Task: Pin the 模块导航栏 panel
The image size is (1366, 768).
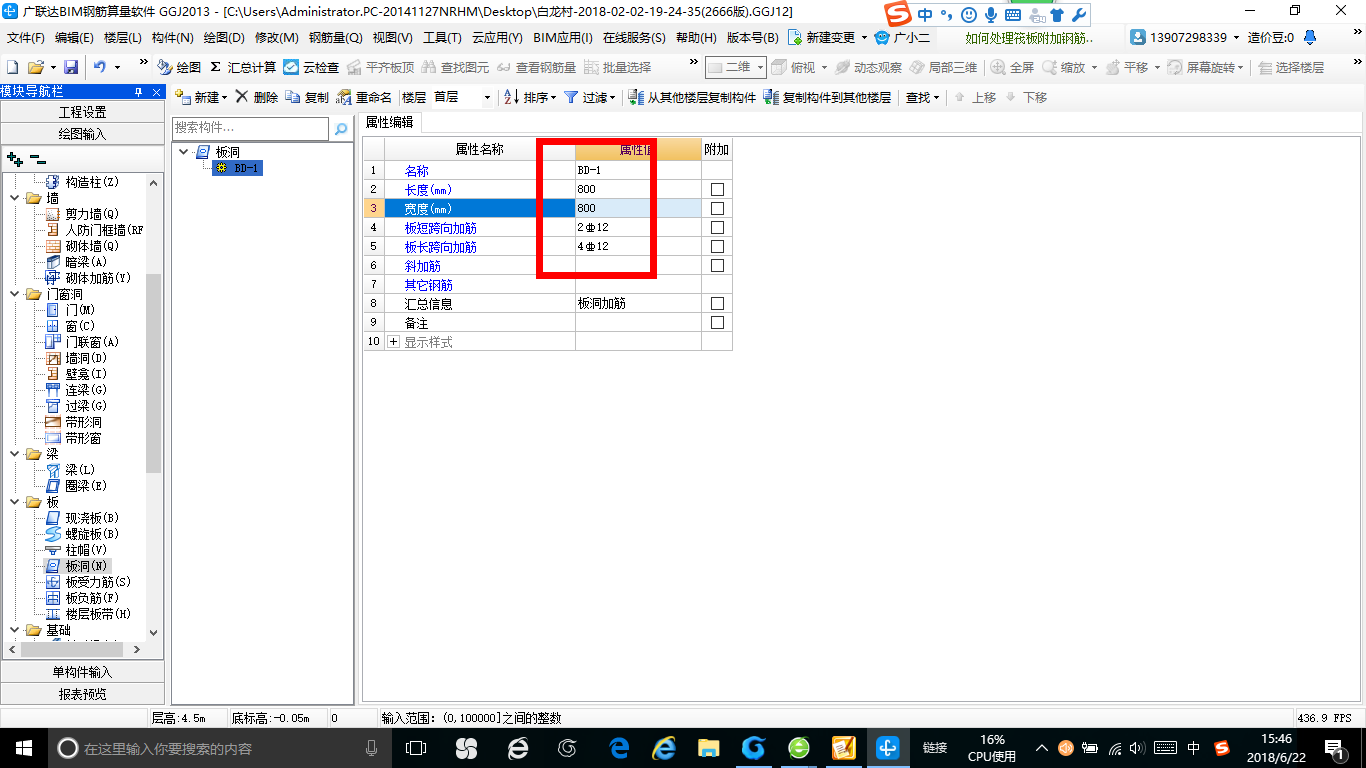Action: (138, 91)
